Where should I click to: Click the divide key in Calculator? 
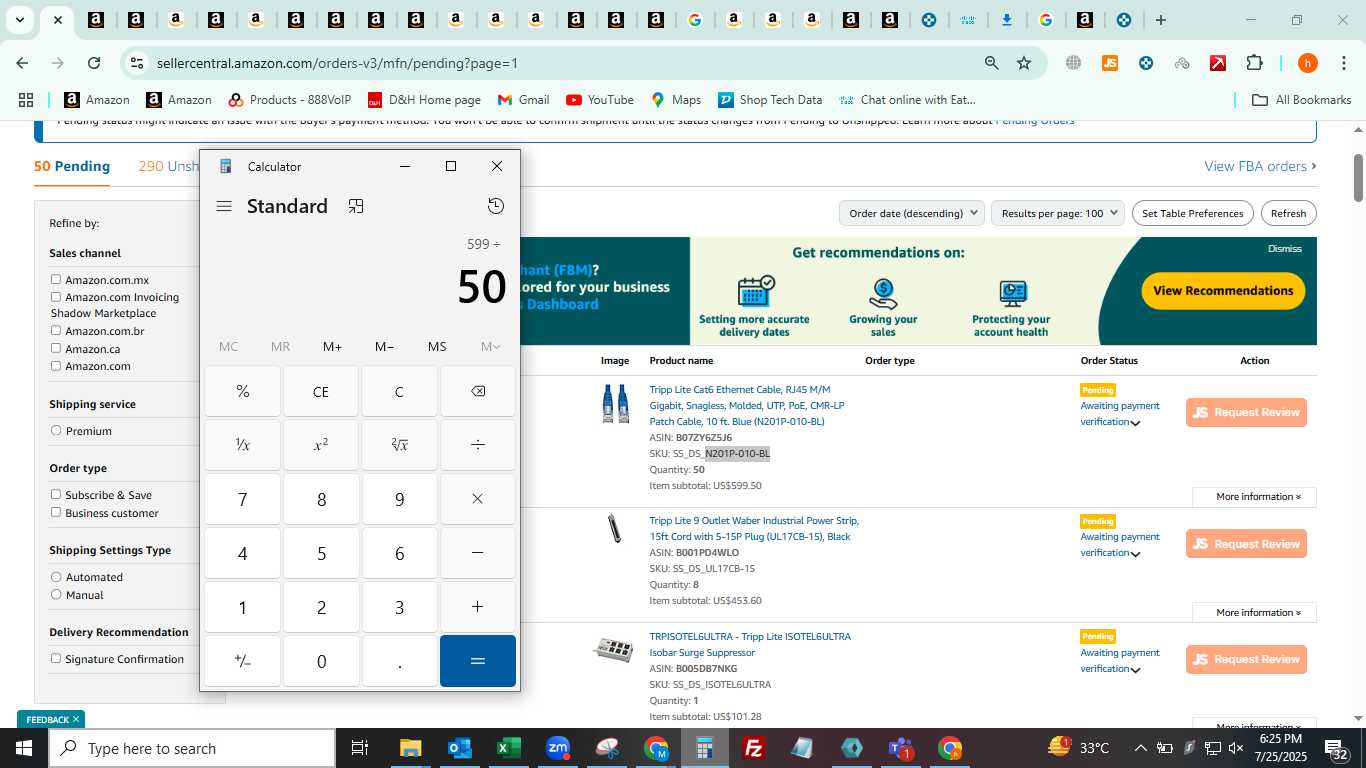pyautogui.click(x=478, y=445)
